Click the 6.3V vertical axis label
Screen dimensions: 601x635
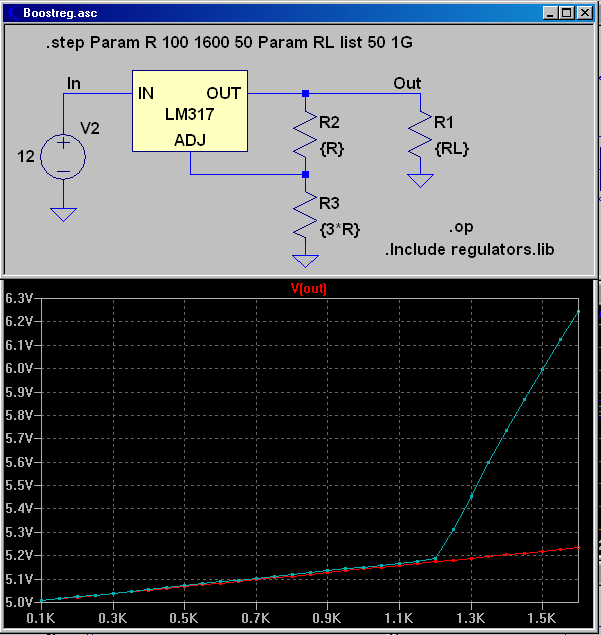click(19, 298)
